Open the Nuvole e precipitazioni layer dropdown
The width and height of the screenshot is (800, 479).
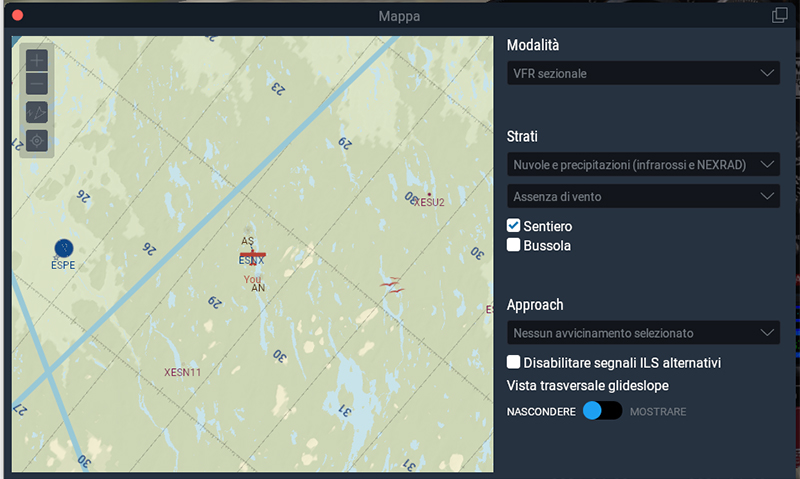click(x=643, y=165)
